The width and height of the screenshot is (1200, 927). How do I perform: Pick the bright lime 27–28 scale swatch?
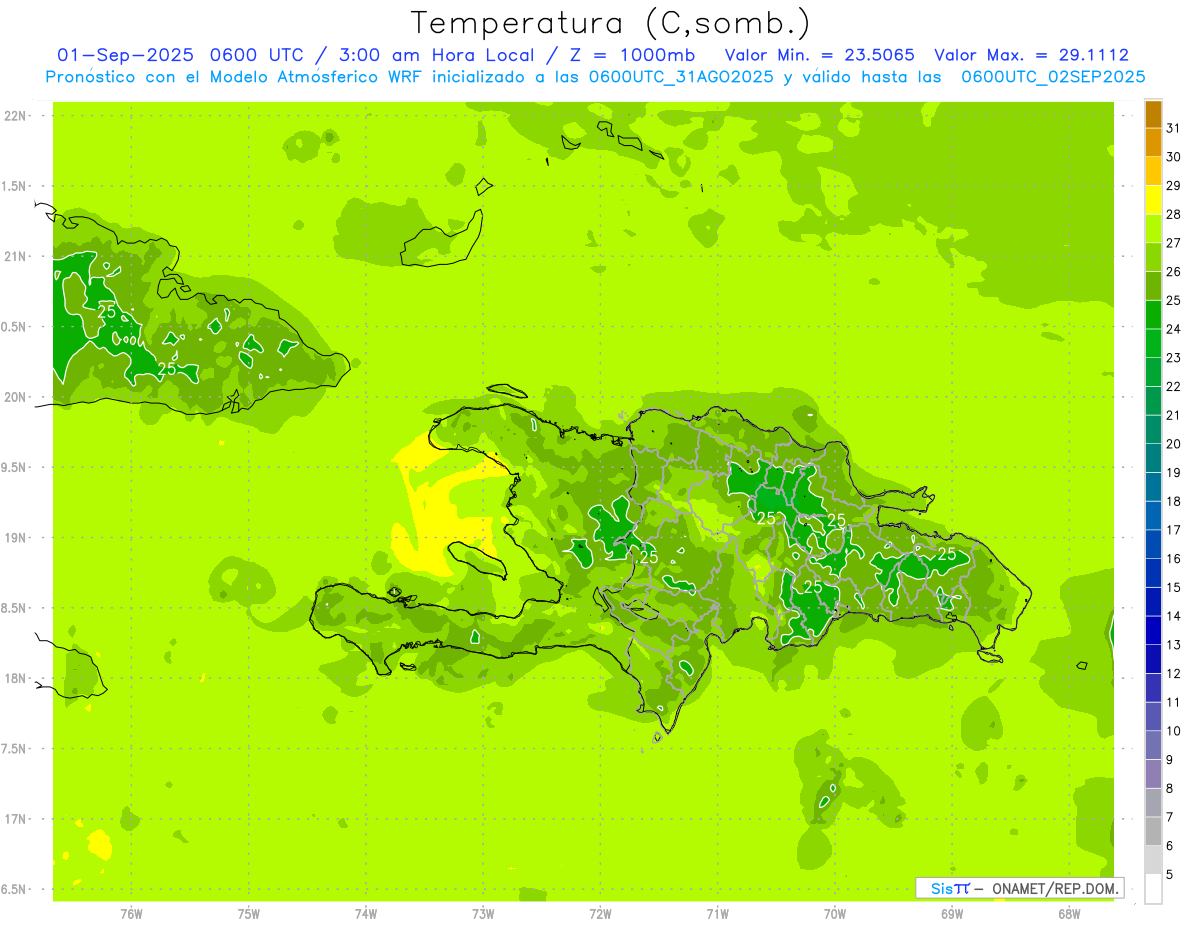tap(1153, 229)
